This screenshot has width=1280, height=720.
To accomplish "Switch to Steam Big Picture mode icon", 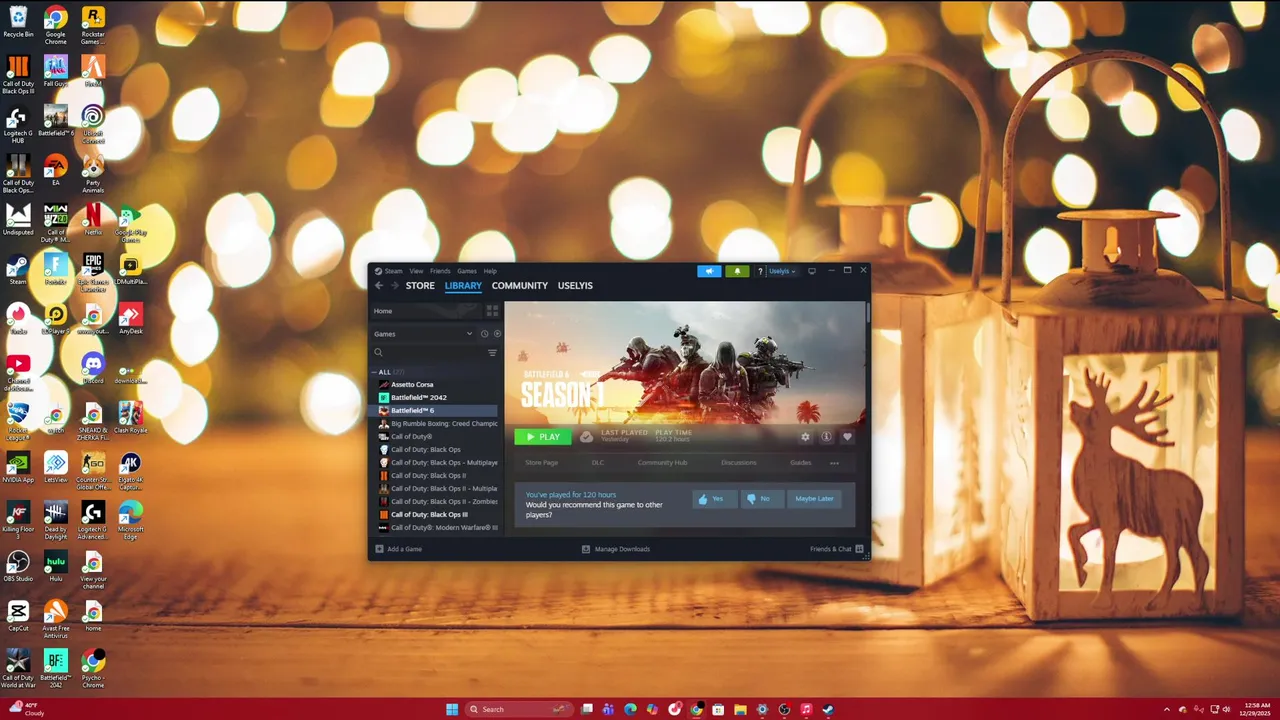I will coord(811,271).
